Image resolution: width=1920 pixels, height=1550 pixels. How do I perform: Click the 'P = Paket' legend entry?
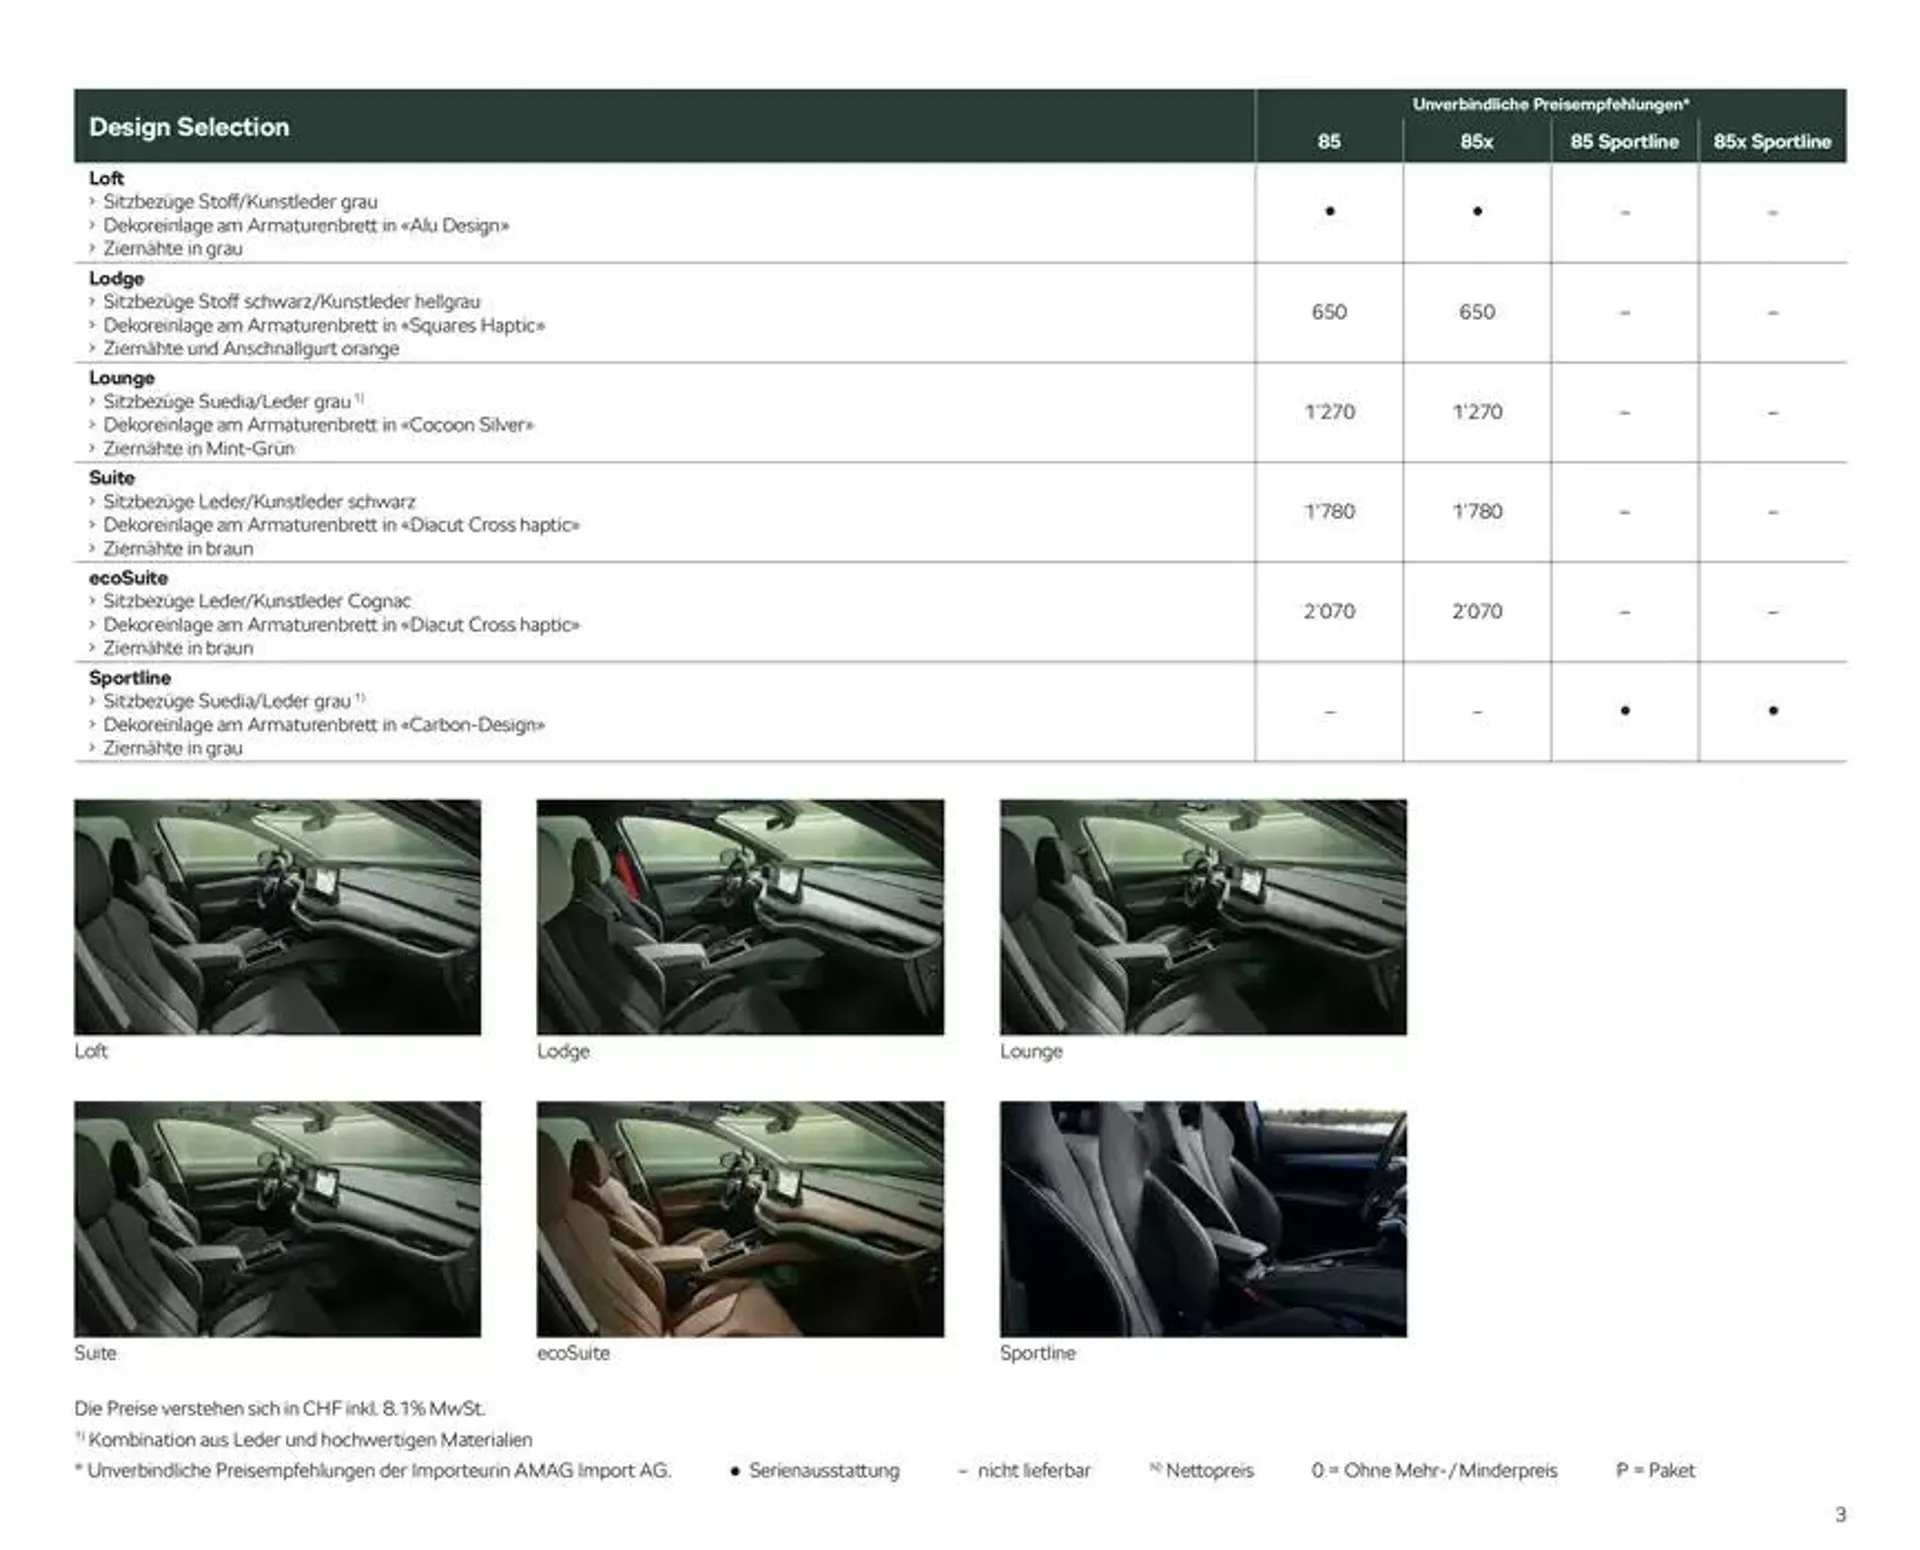[x=1656, y=1471]
